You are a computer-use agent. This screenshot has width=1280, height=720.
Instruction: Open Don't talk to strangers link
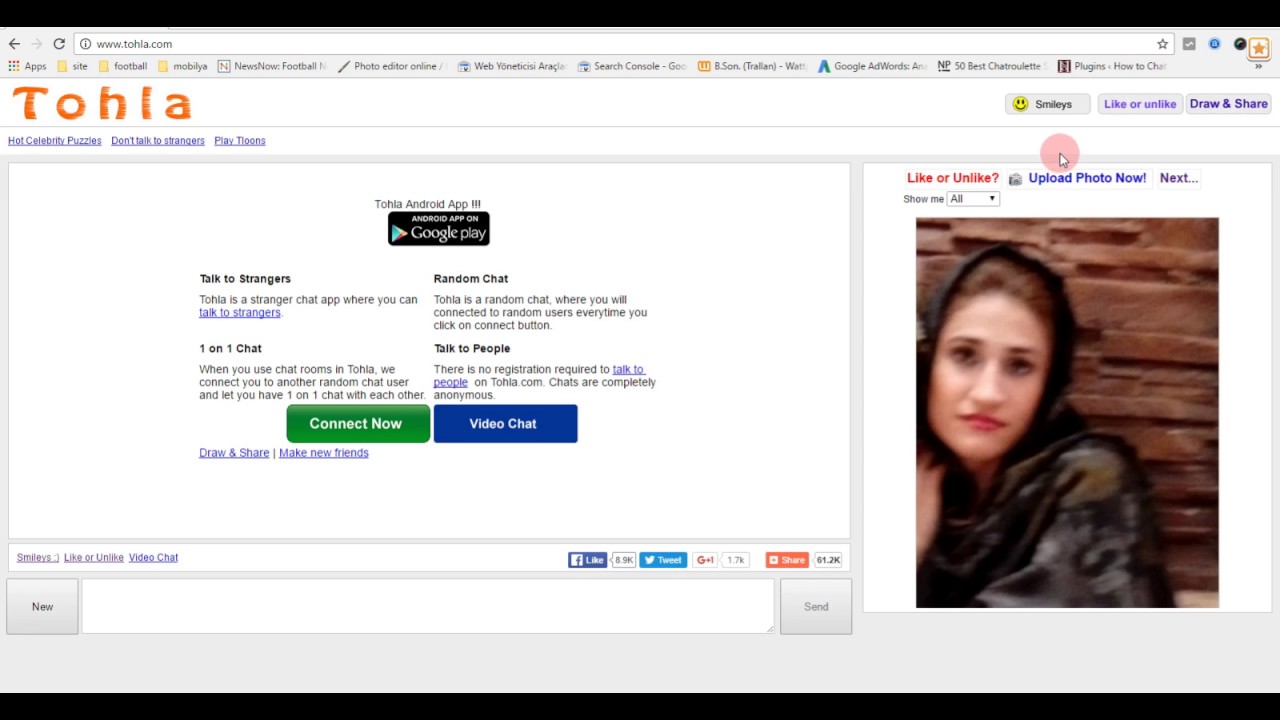(x=158, y=141)
